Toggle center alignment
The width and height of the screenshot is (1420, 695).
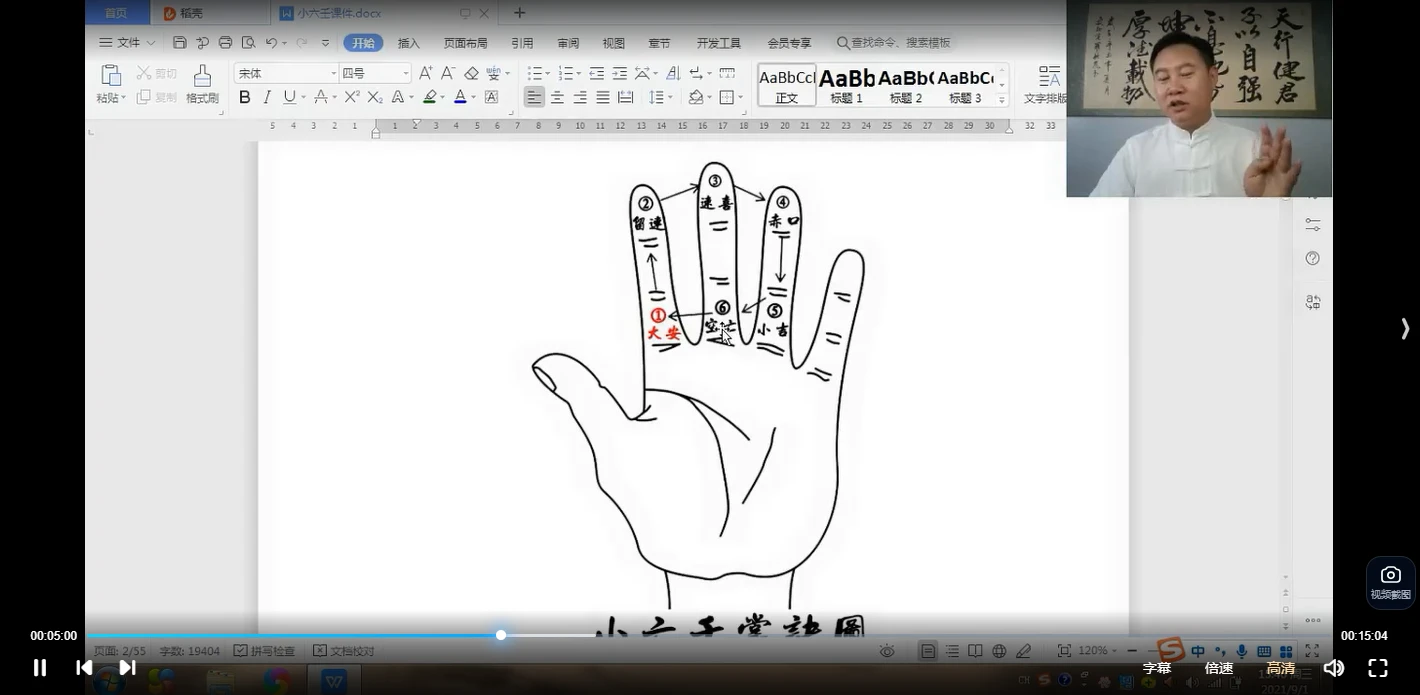pyautogui.click(x=557, y=97)
